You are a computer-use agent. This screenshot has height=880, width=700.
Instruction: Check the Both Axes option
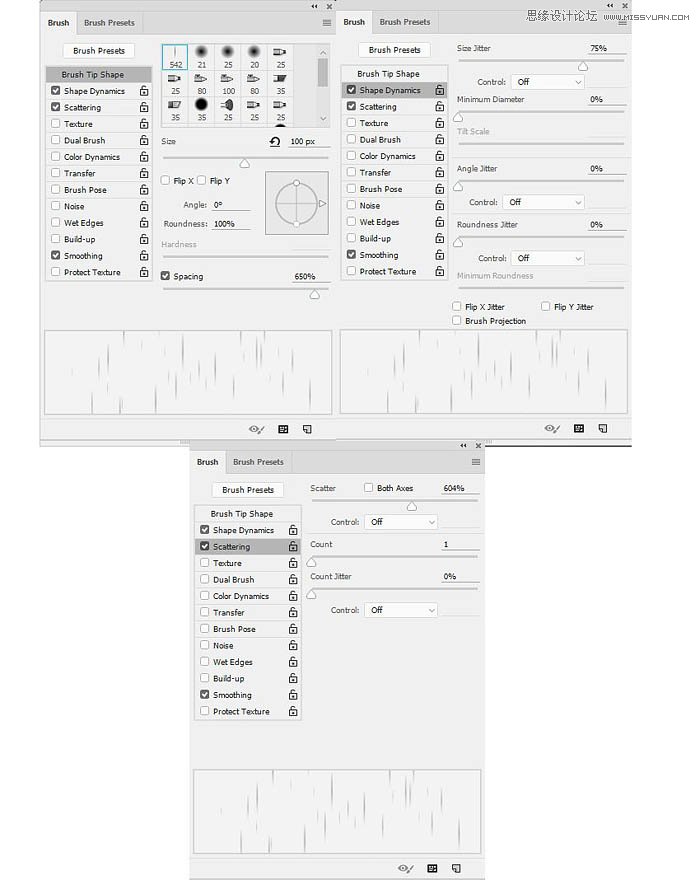click(x=369, y=488)
